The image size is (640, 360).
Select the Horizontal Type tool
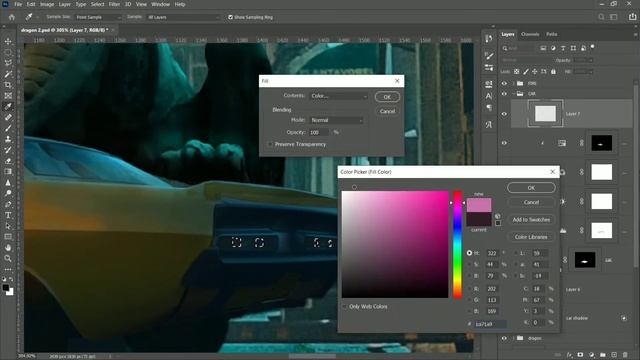8,215
